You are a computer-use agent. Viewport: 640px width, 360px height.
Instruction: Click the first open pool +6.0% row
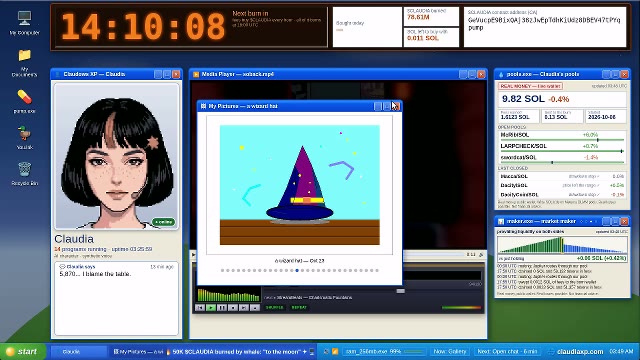[x=562, y=135]
